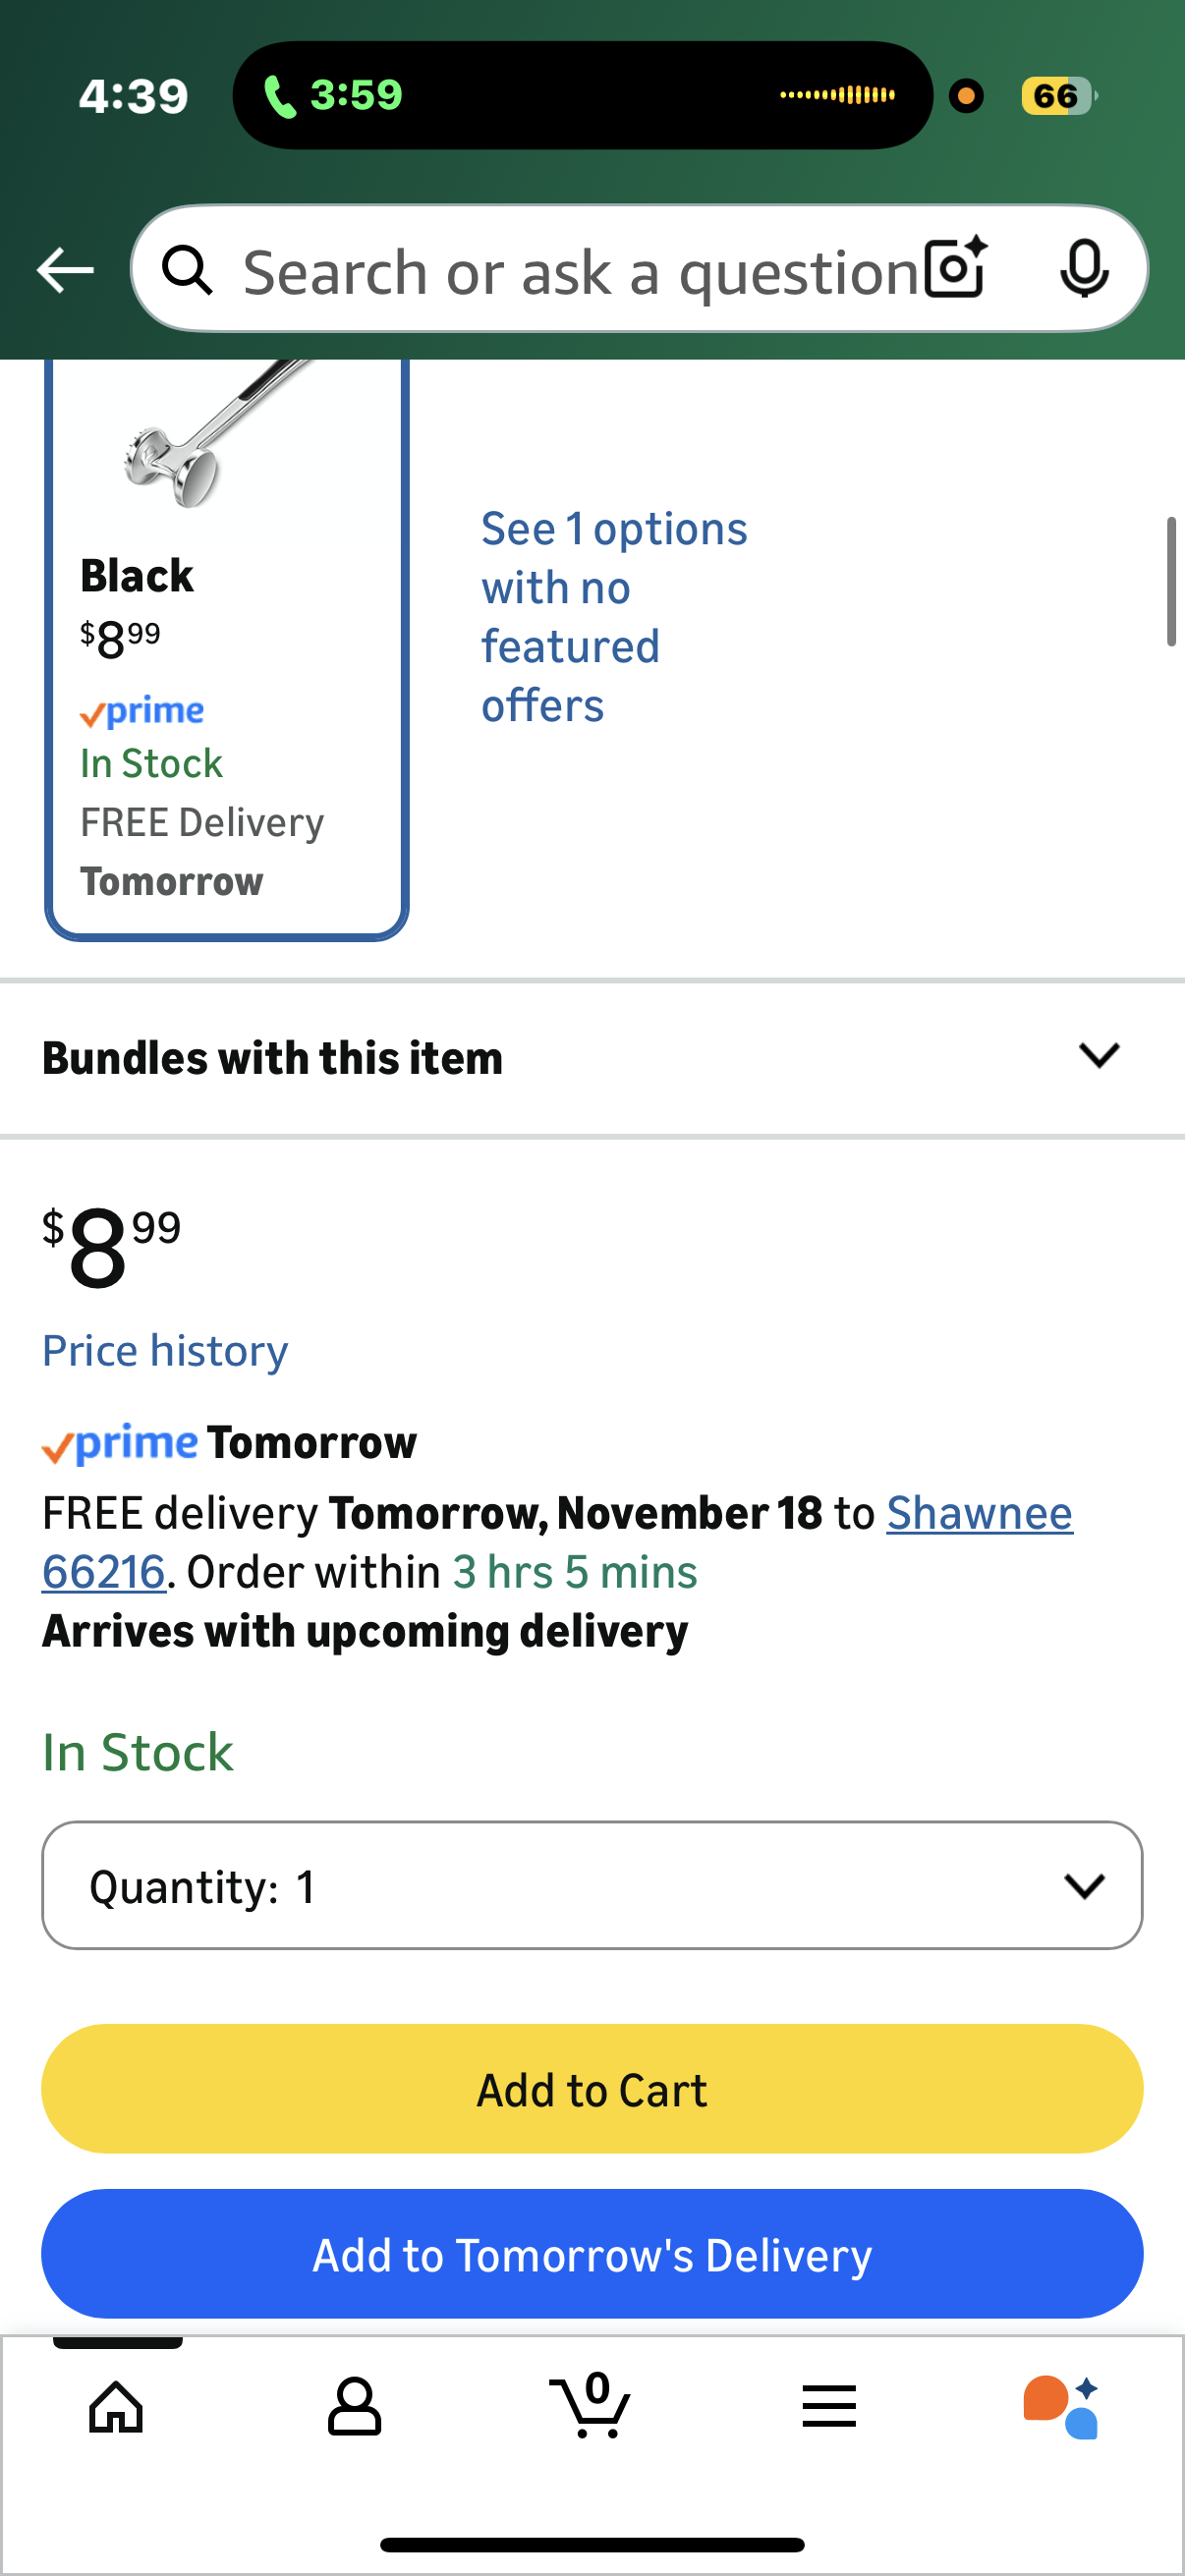Tap the microphone voice search icon
The width and height of the screenshot is (1185, 2576).
[x=1084, y=269]
